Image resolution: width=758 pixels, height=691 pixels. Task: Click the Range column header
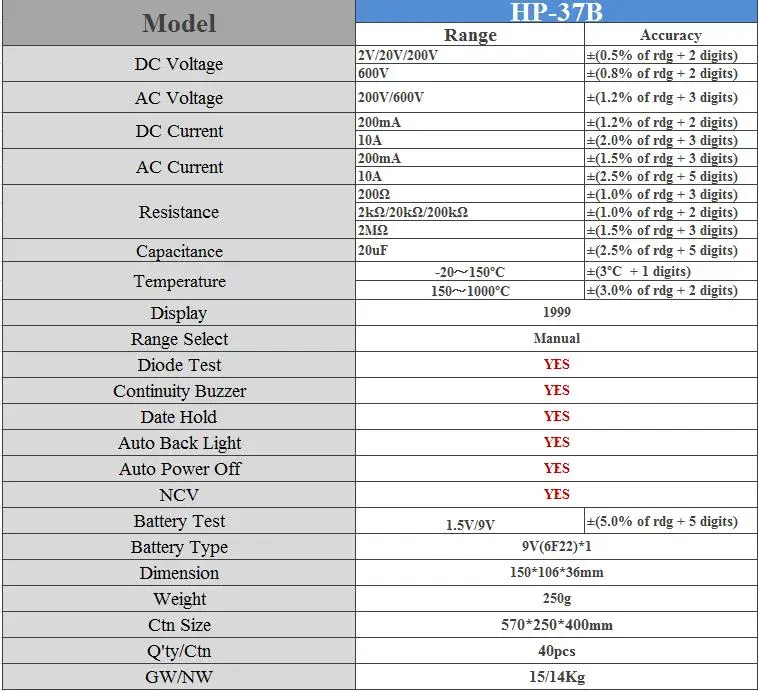pos(470,35)
